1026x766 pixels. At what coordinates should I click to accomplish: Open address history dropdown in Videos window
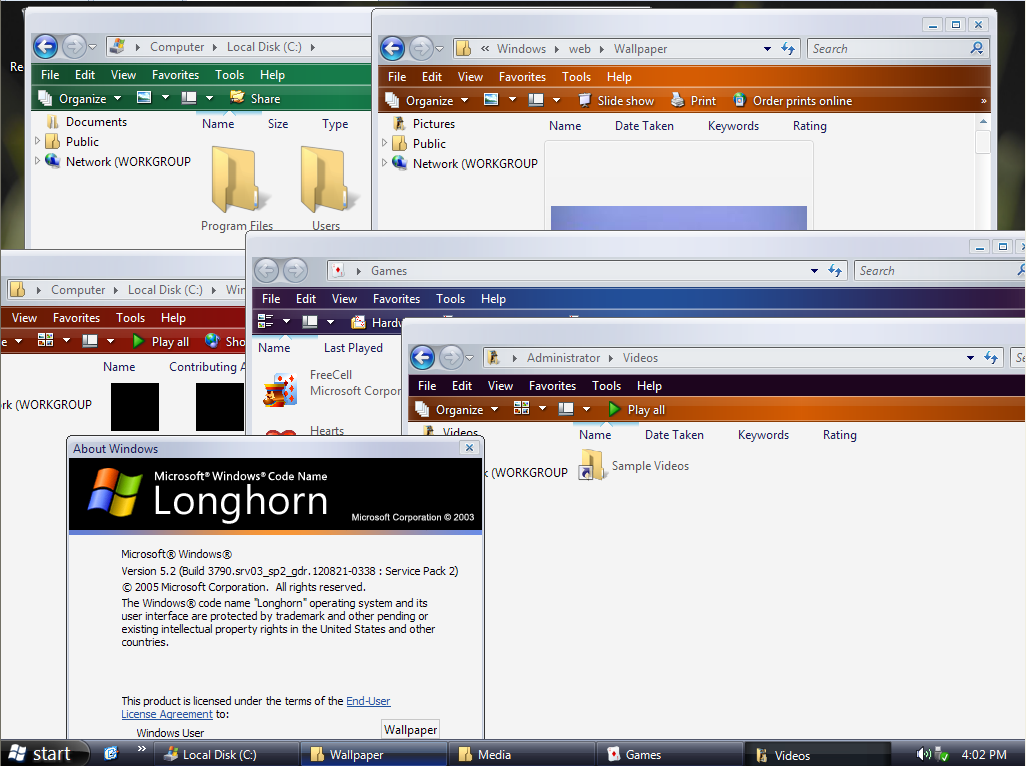(970, 358)
